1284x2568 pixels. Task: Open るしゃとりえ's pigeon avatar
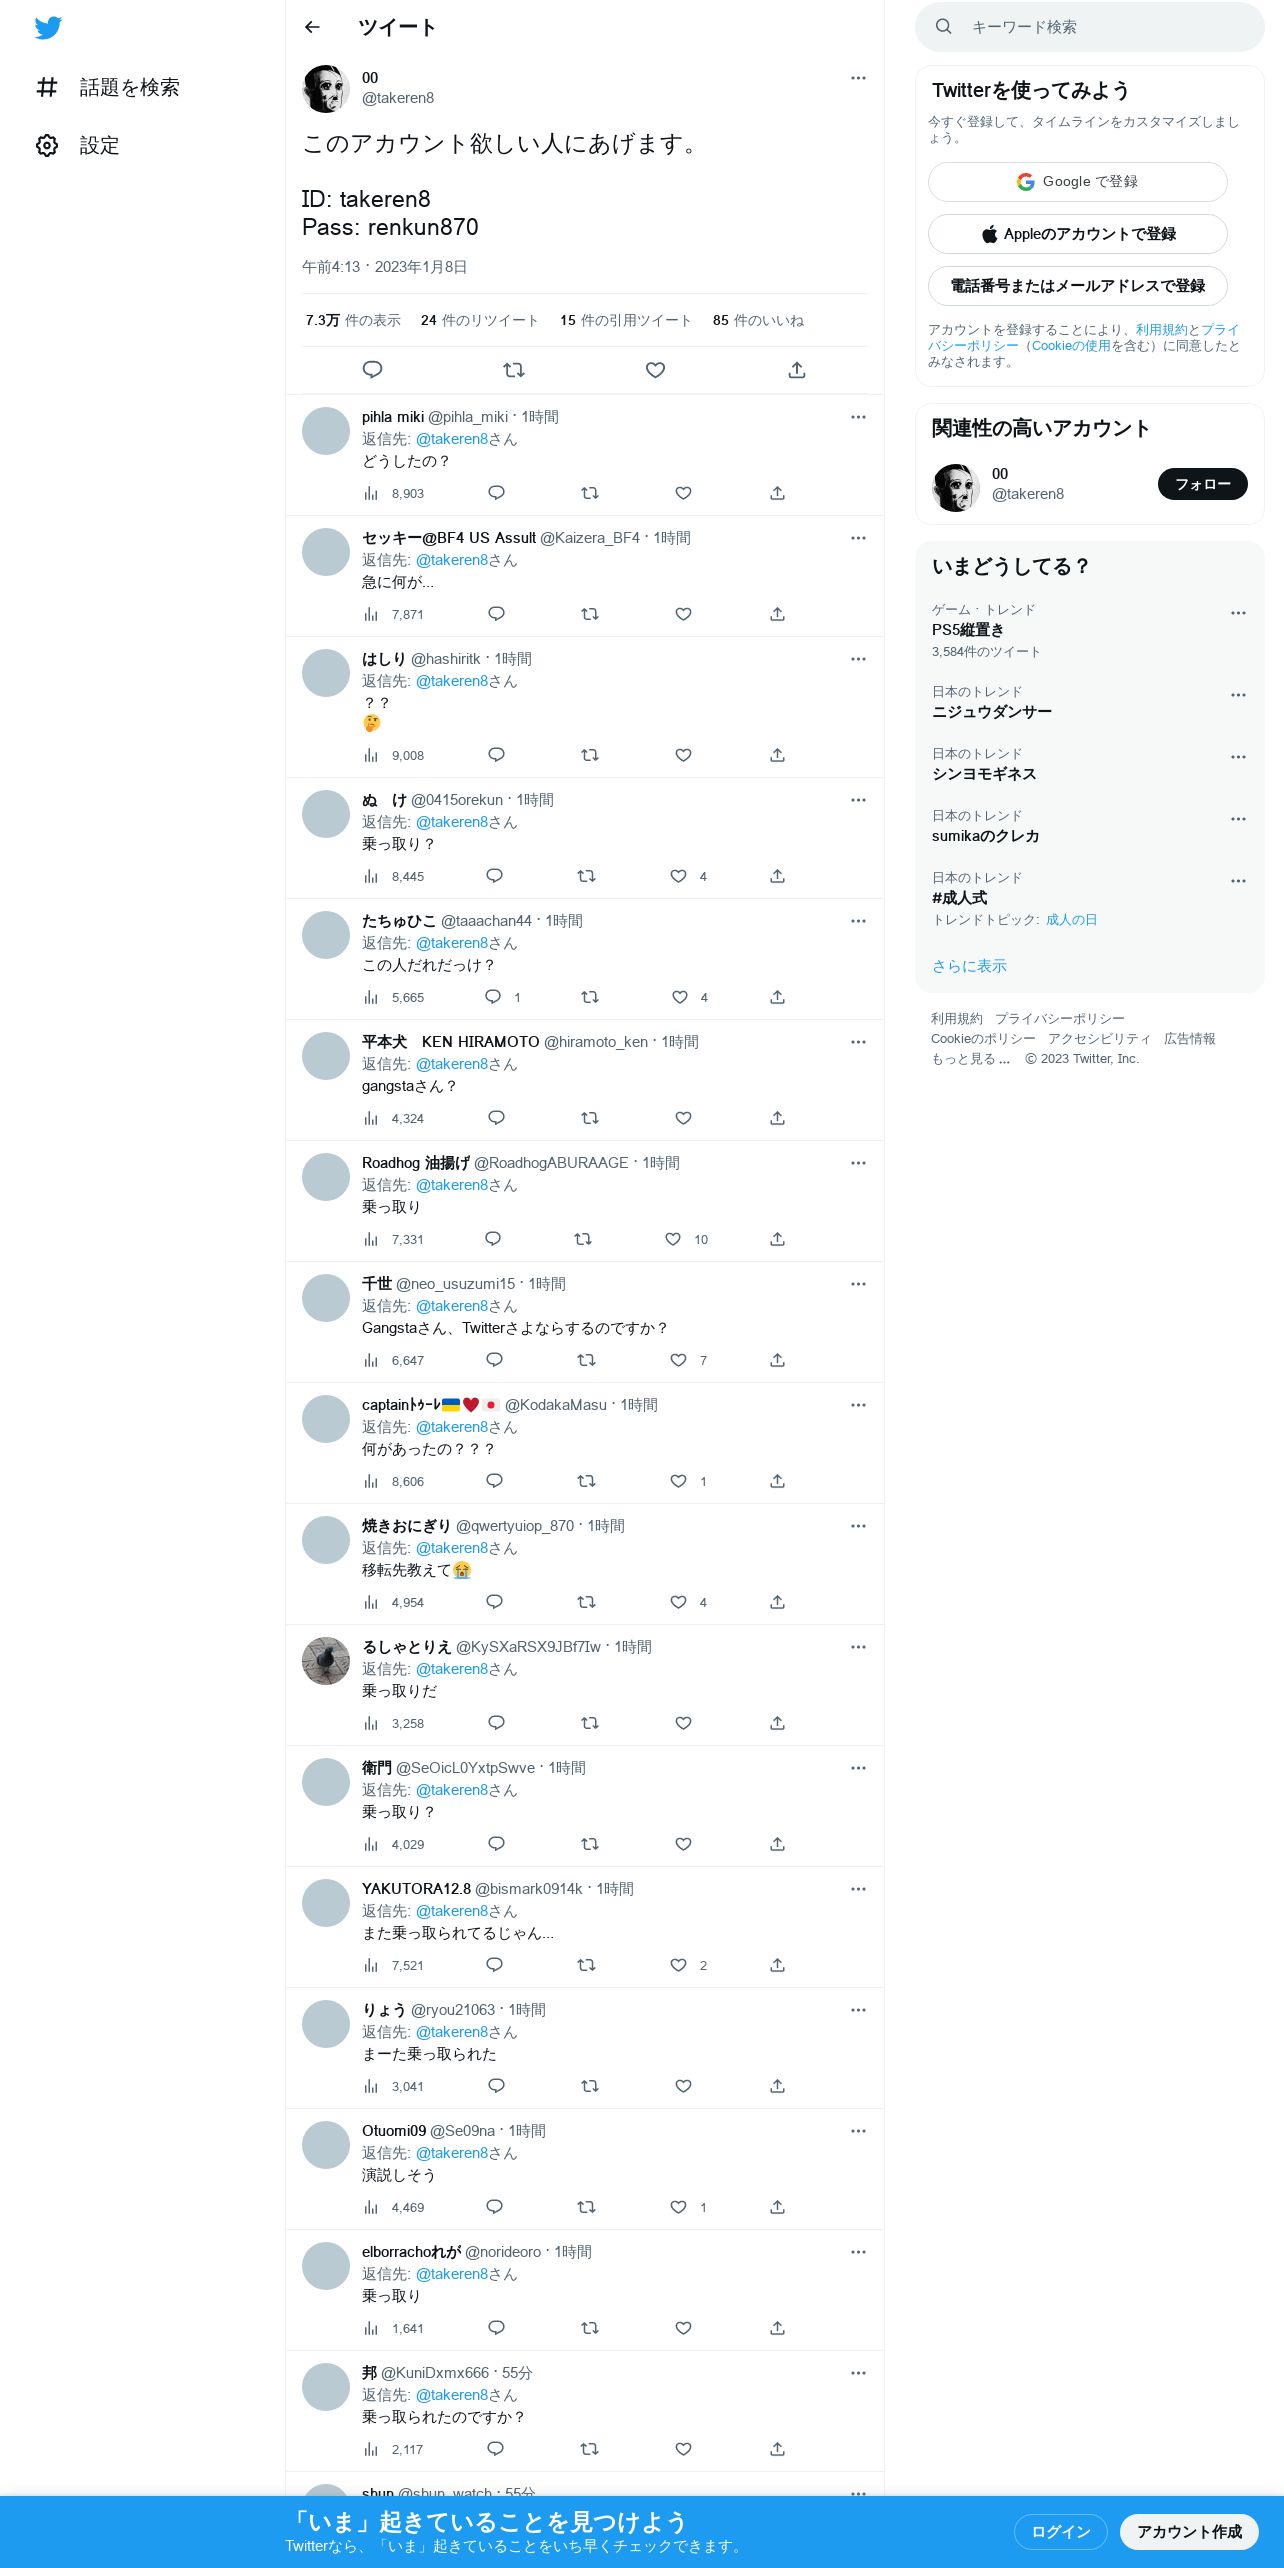pyautogui.click(x=326, y=1661)
